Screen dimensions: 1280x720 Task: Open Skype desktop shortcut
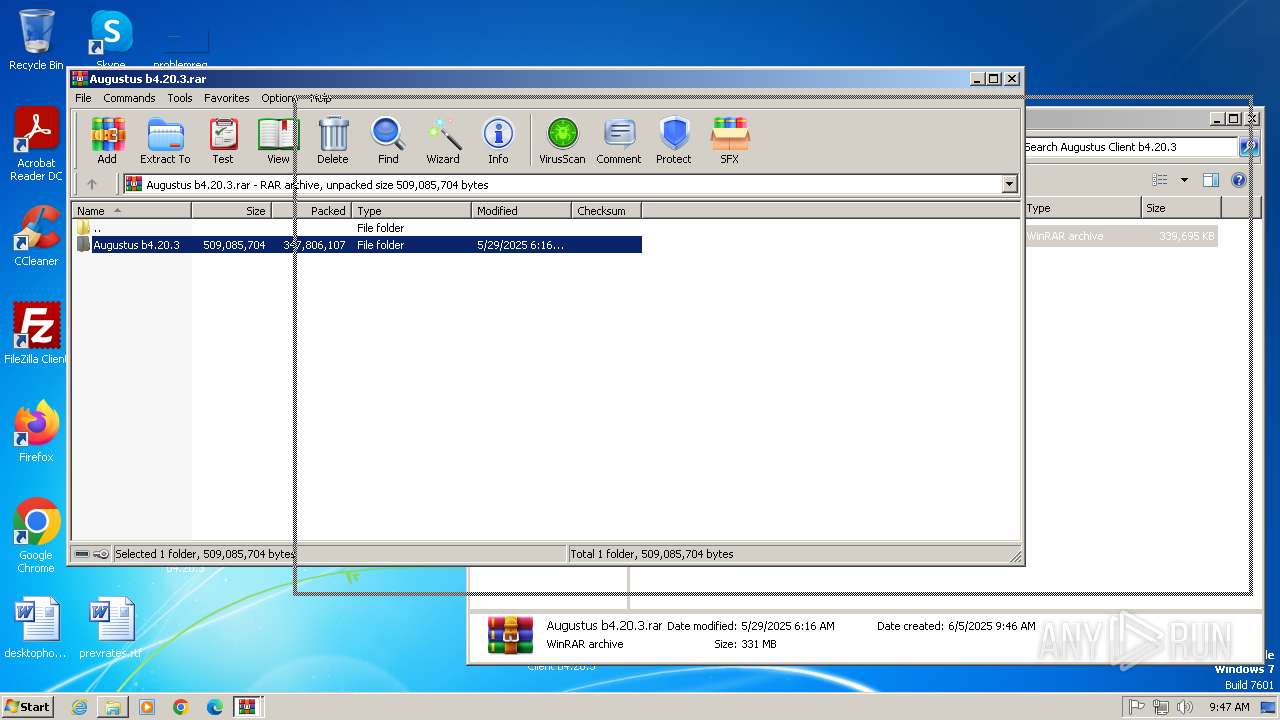click(x=111, y=40)
